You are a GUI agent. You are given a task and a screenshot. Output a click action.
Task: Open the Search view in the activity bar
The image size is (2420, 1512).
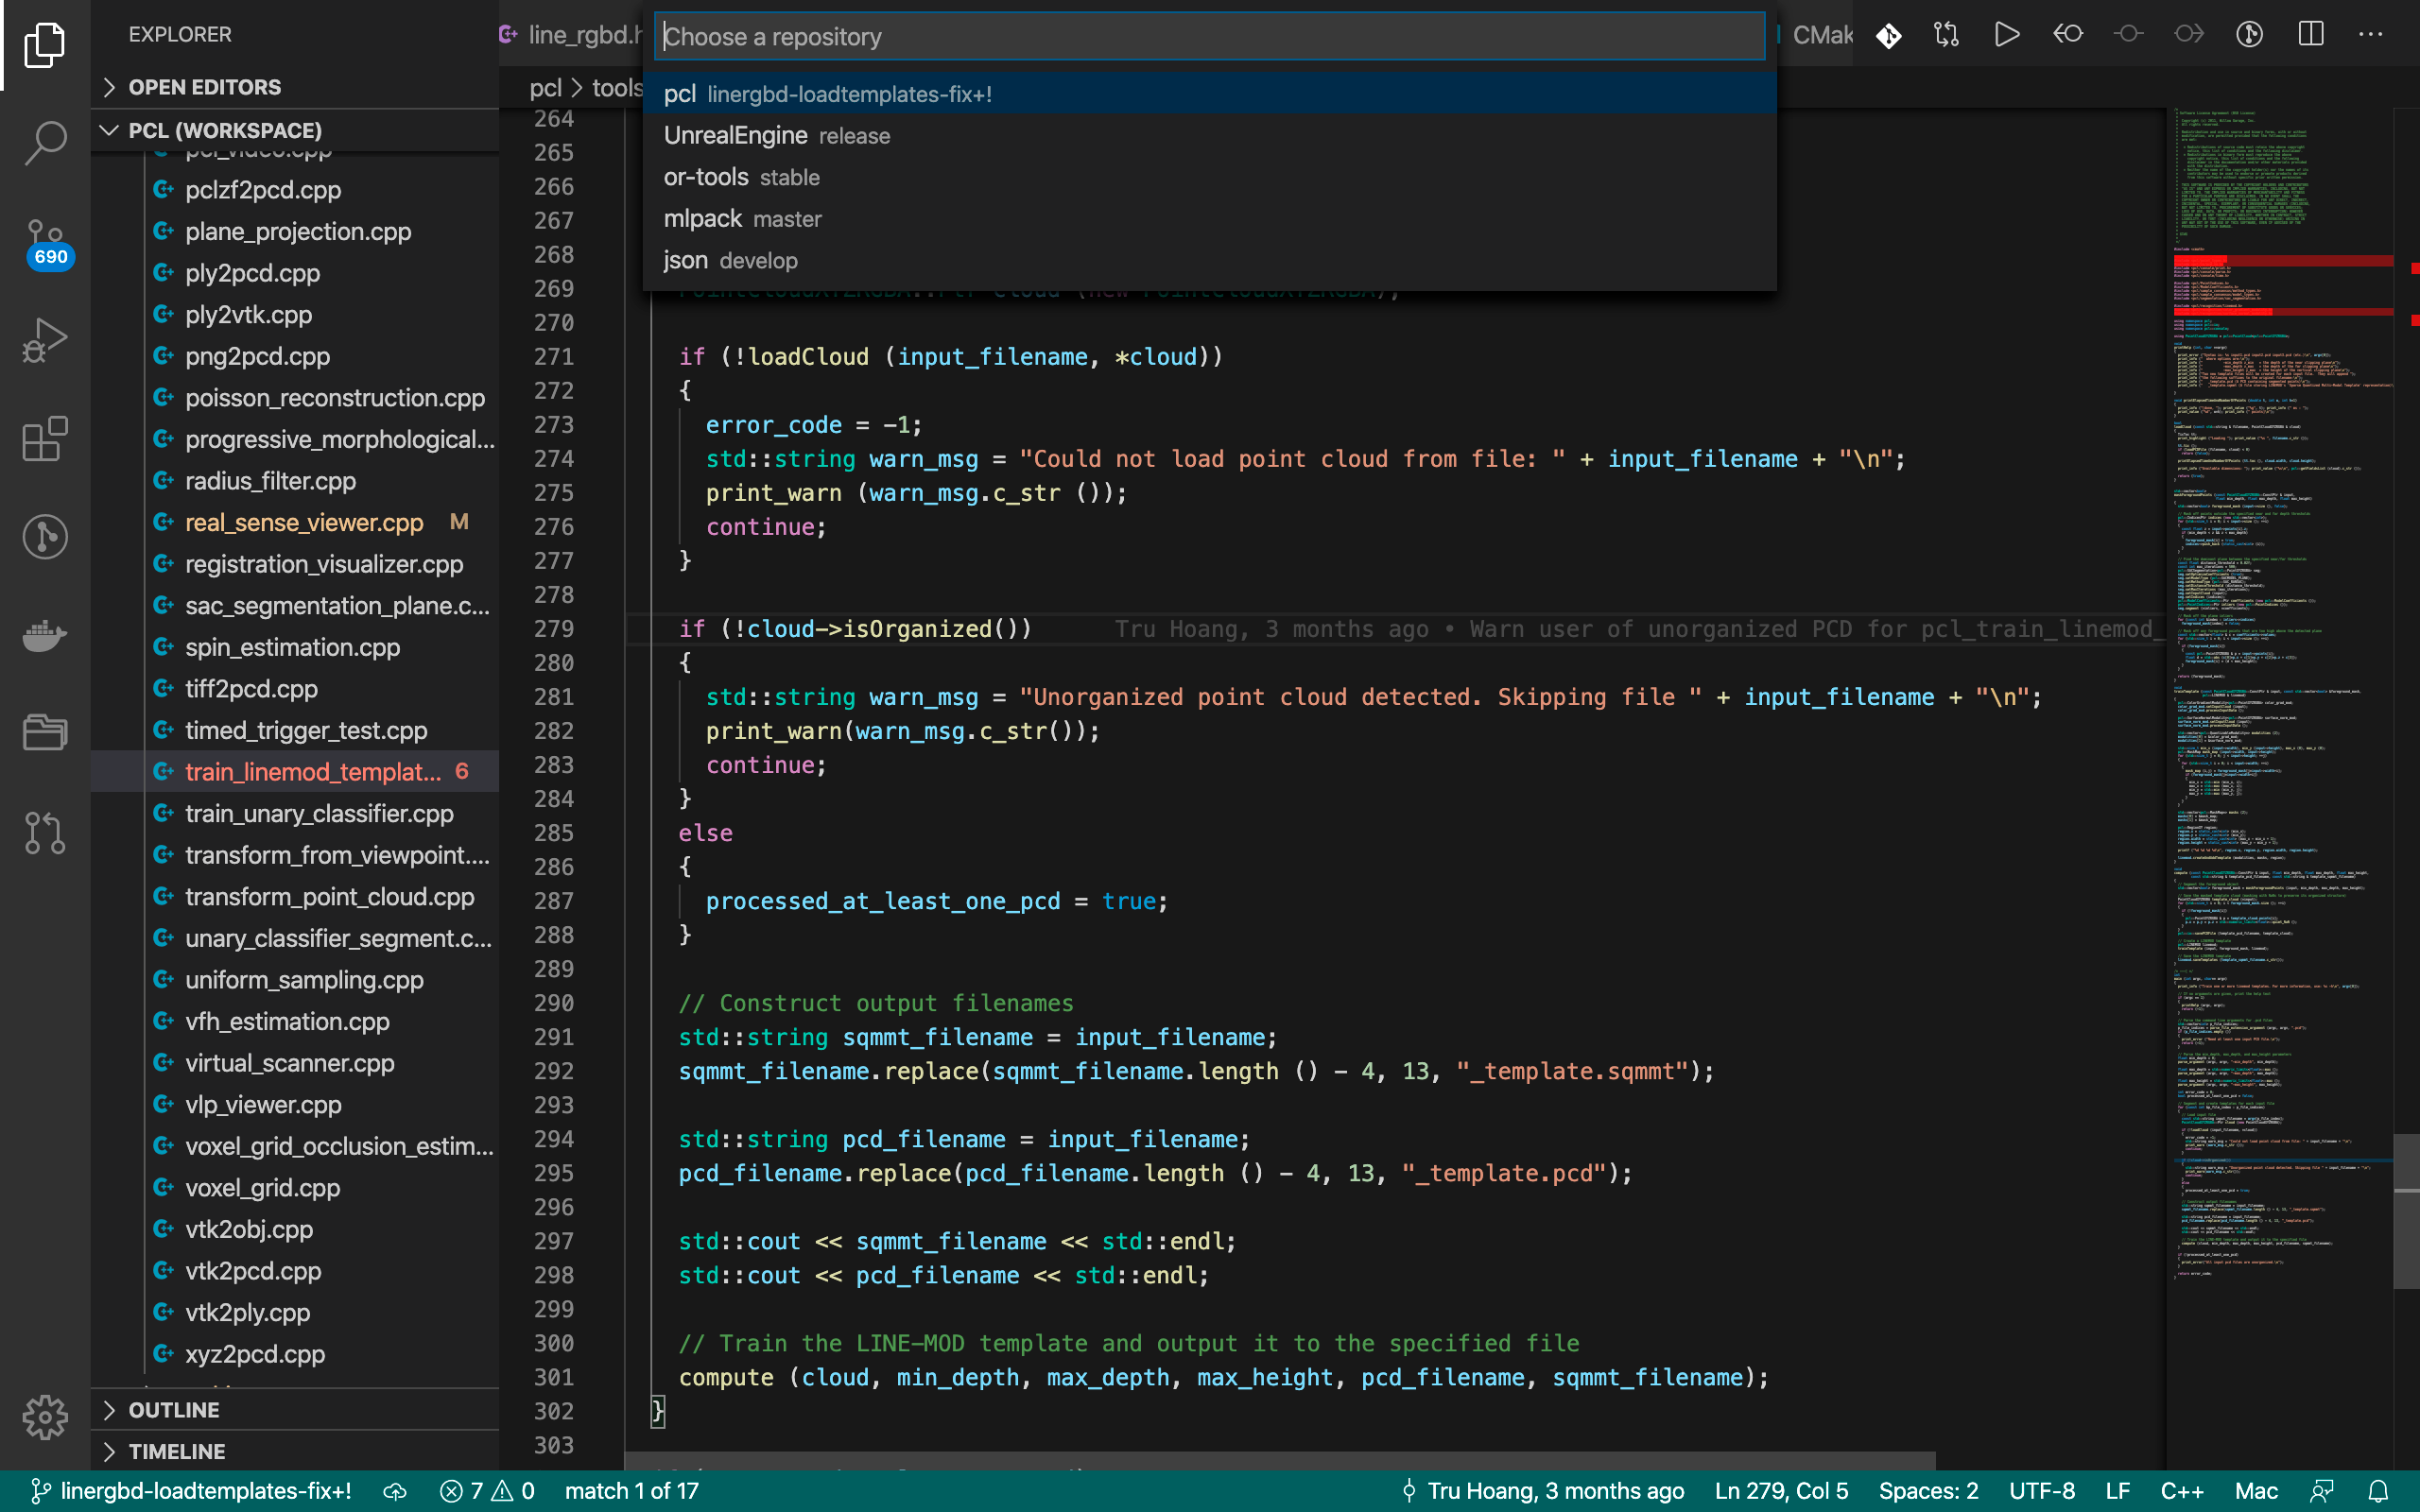pyautogui.click(x=45, y=143)
